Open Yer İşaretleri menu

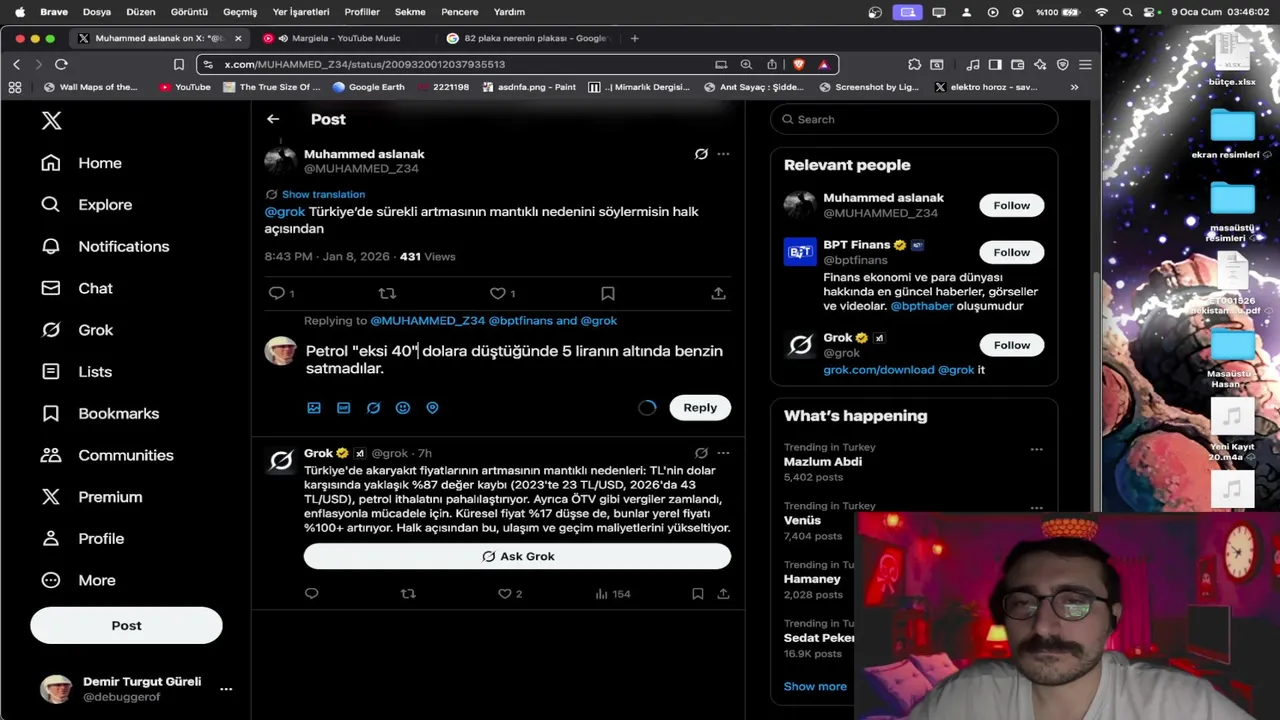pos(301,12)
